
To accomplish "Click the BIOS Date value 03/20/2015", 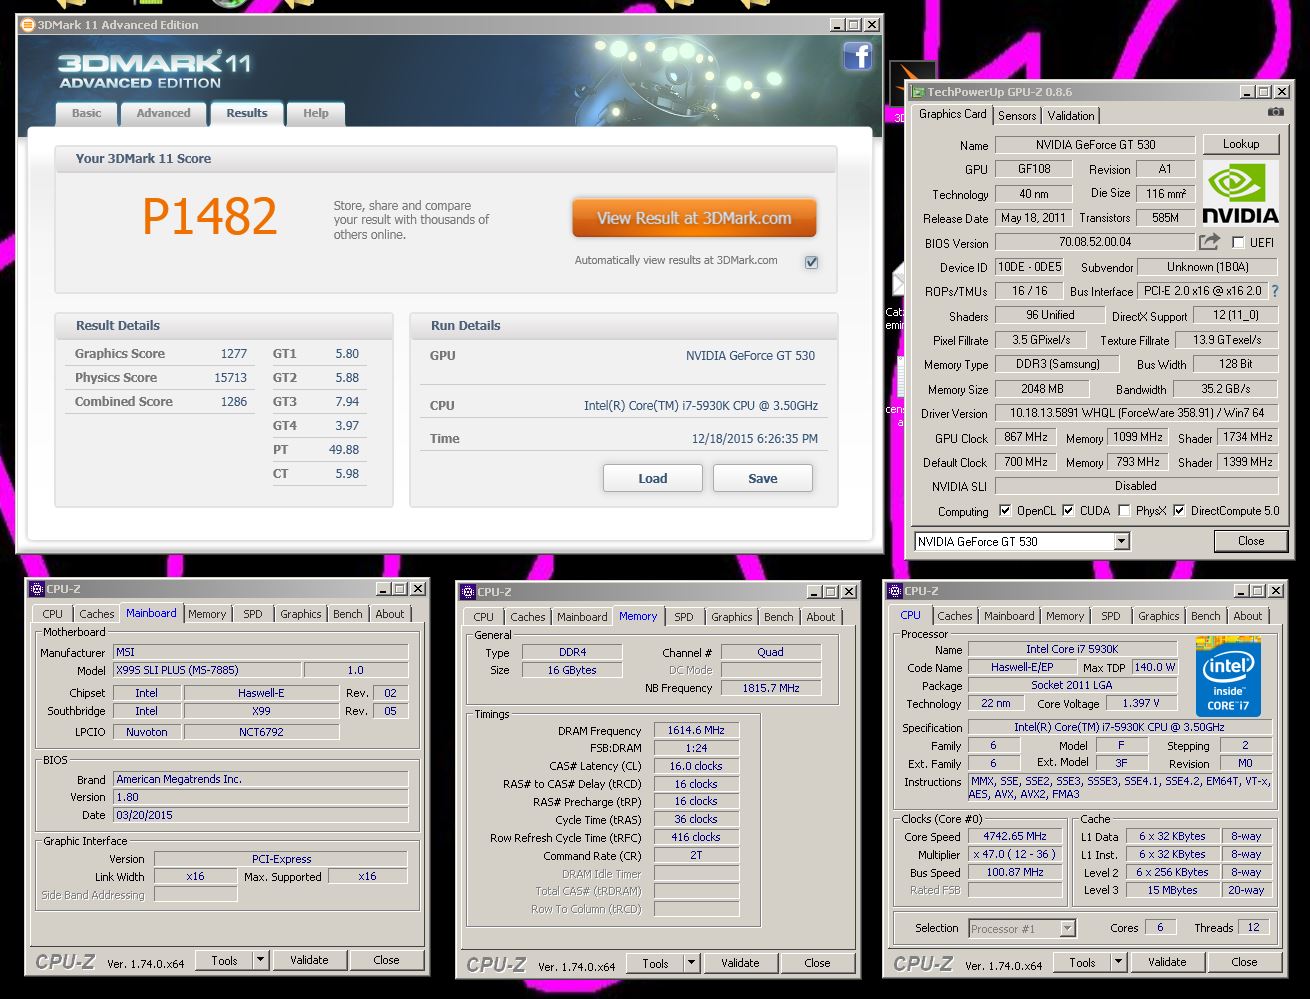I will click(x=261, y=815).
